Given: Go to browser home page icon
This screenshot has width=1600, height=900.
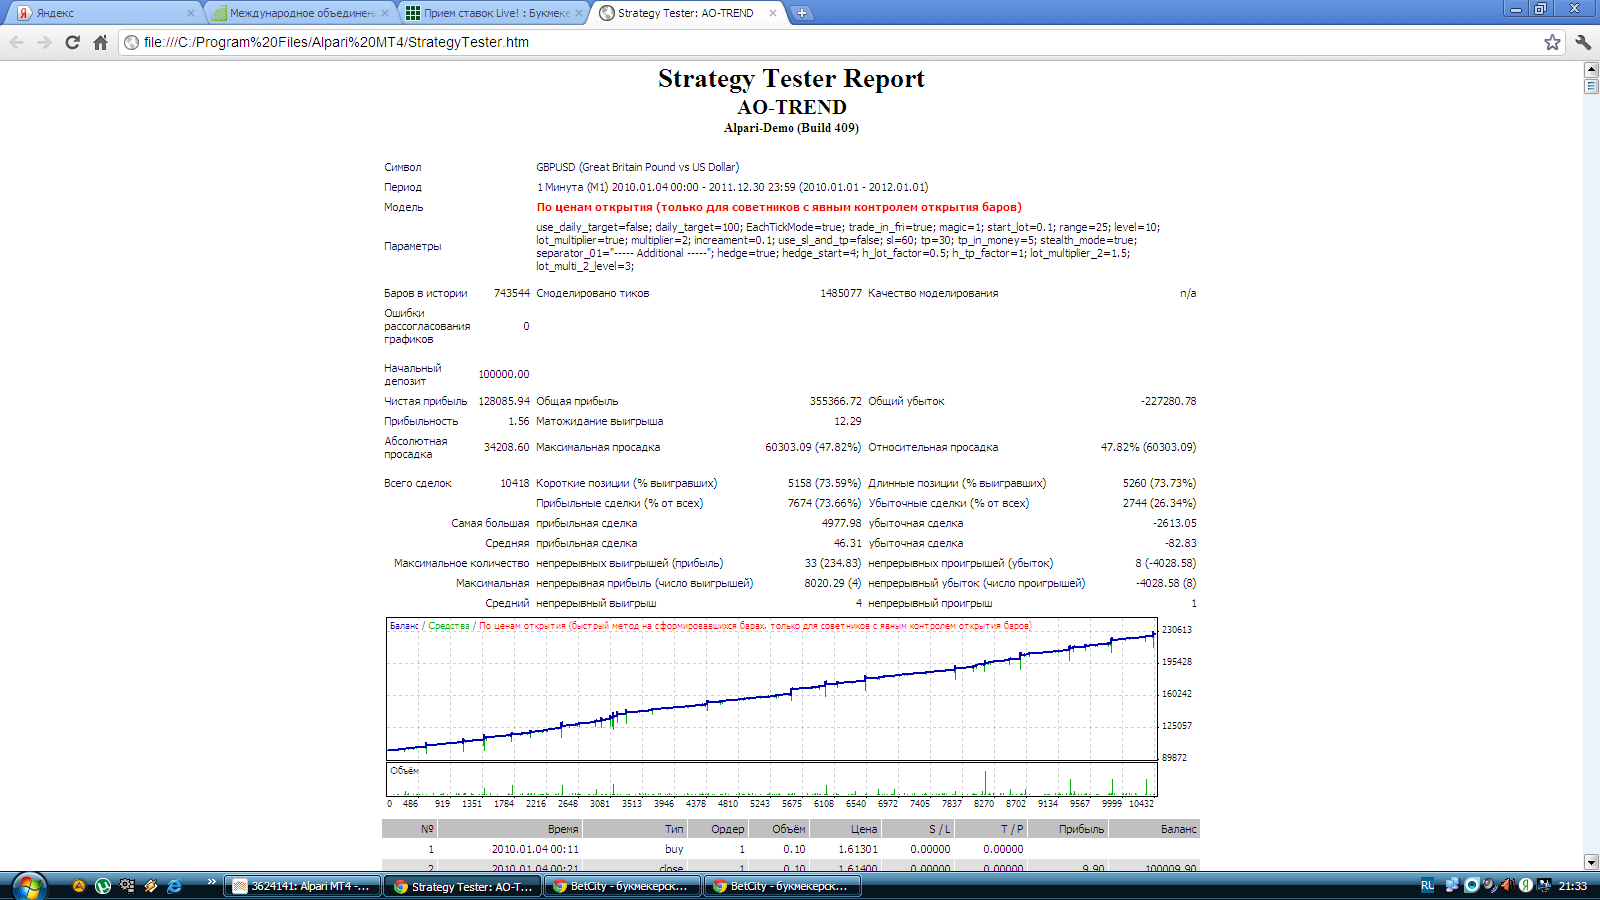Looking at the screenshot, I should [100, 42].
